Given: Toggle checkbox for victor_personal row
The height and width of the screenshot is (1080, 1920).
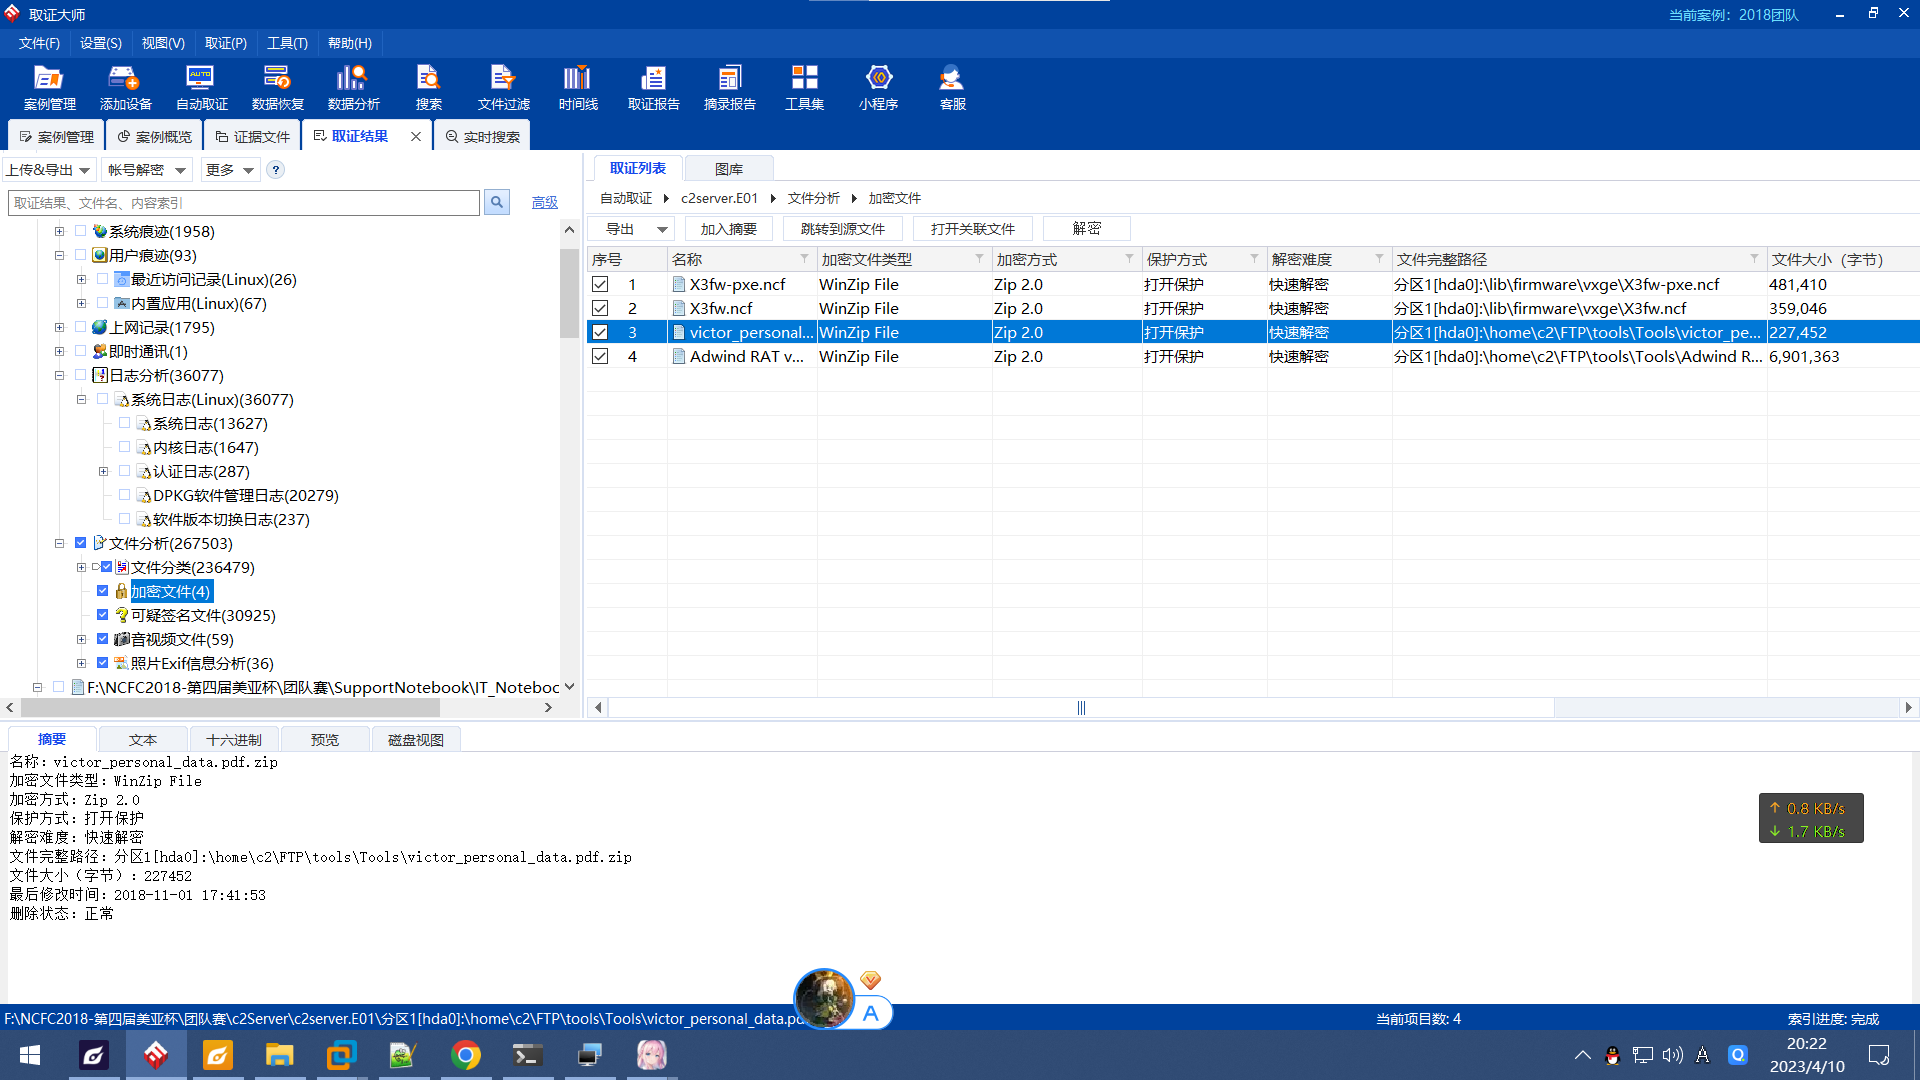Looking at the screenshot, I should click(600, 332).
